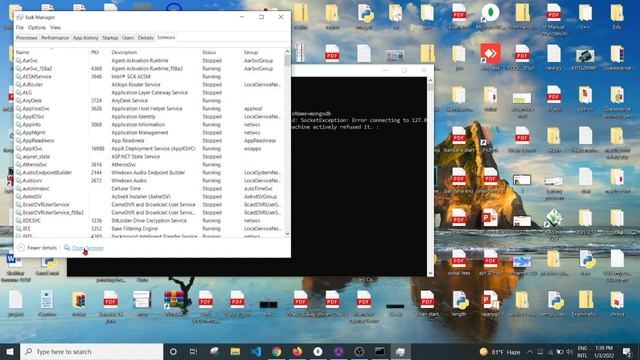Screen dimensions: 640x360
Task: Switch to the Details tab
Action: pyautogui.click(x=145, y=38)
